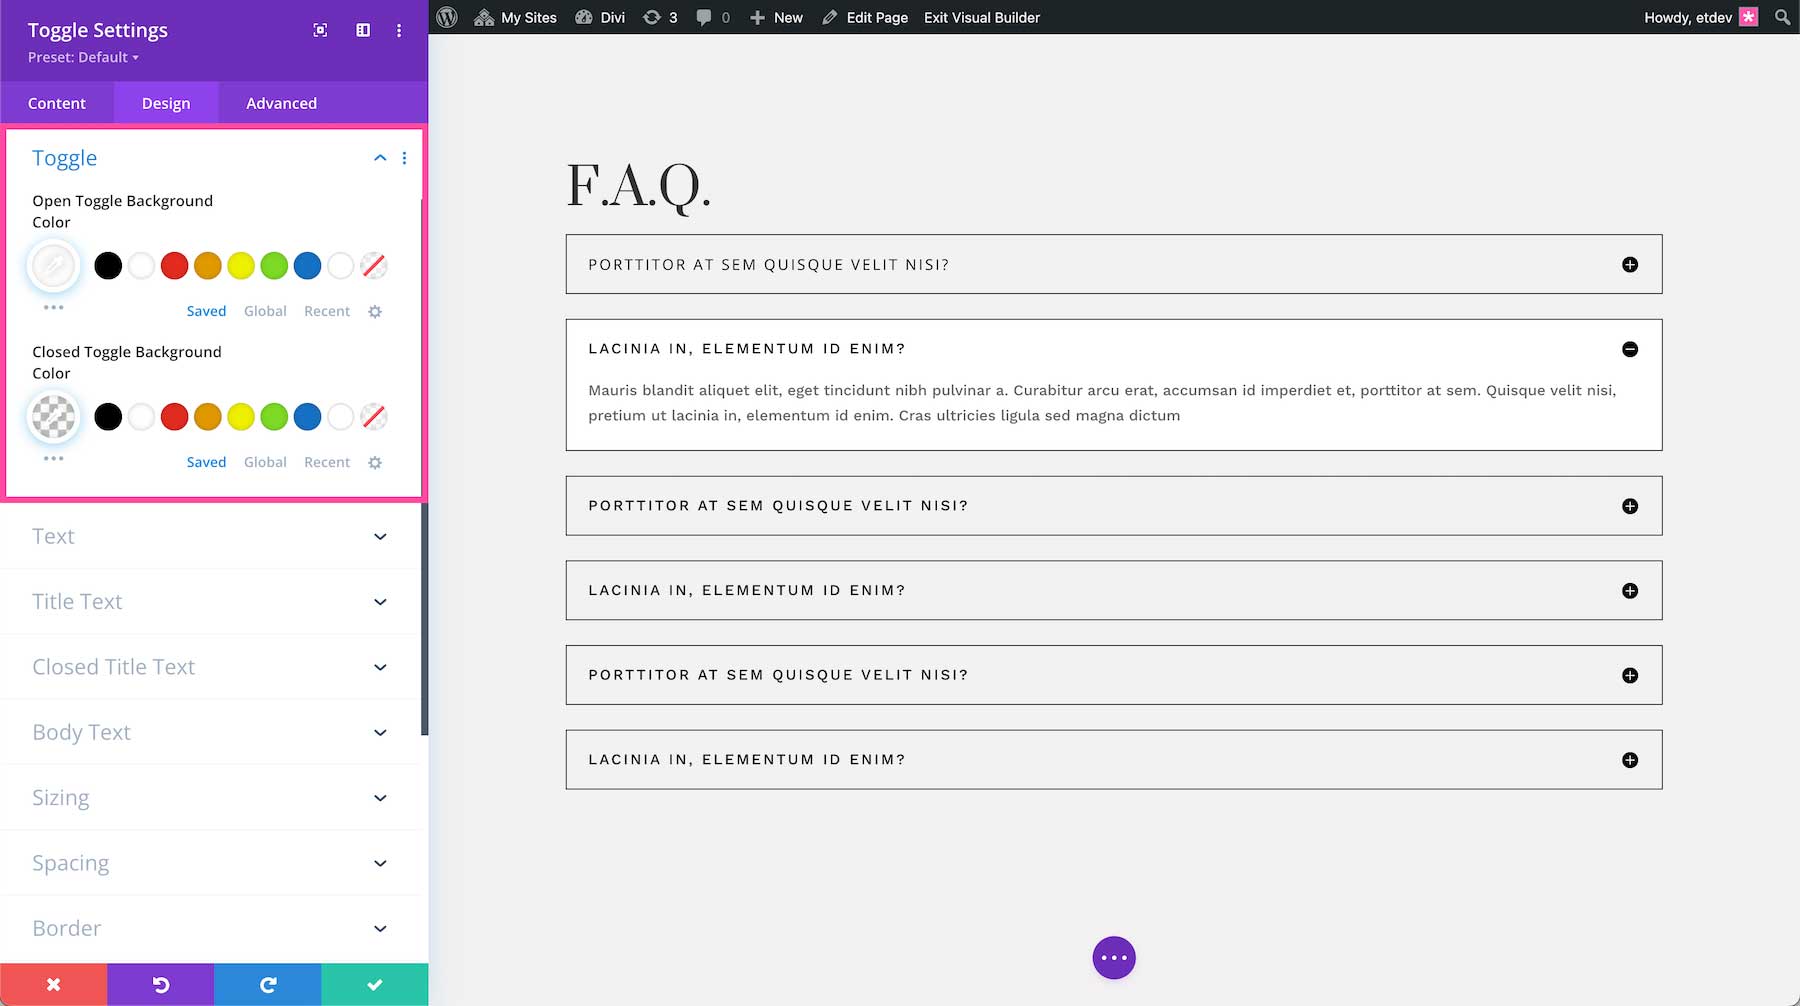The height and width of the screenshot is (1006, 1800).
Task: Click the fullscreen expand icon in Toggle Settings header
Action: [x=319, y=30]
